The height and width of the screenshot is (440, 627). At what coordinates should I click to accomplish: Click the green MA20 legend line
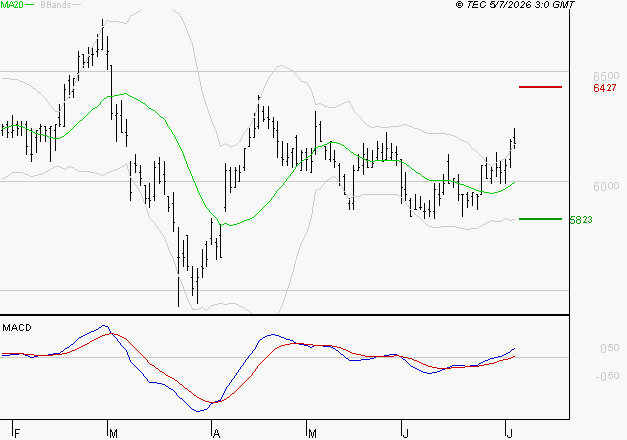point(29,4)
